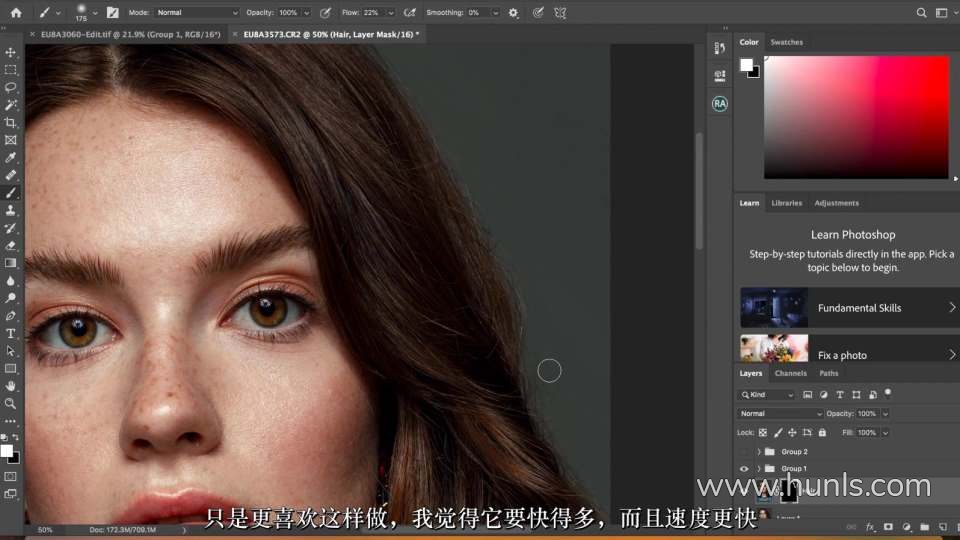The height and width of the screenshot is (540, 960).
Task: Open smoothing options gear icon
Action: [513, 13]
